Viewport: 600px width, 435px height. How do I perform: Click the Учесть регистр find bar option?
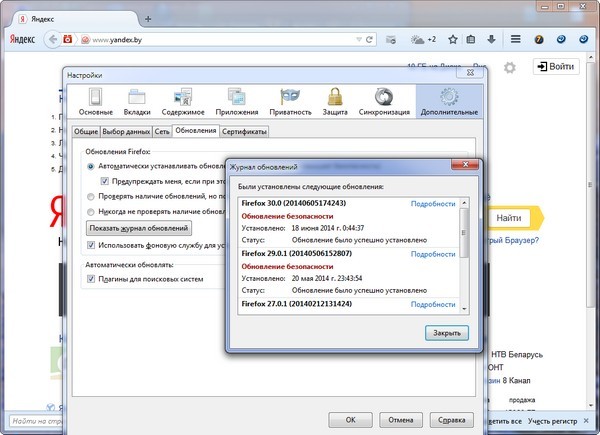coord(552,421)
